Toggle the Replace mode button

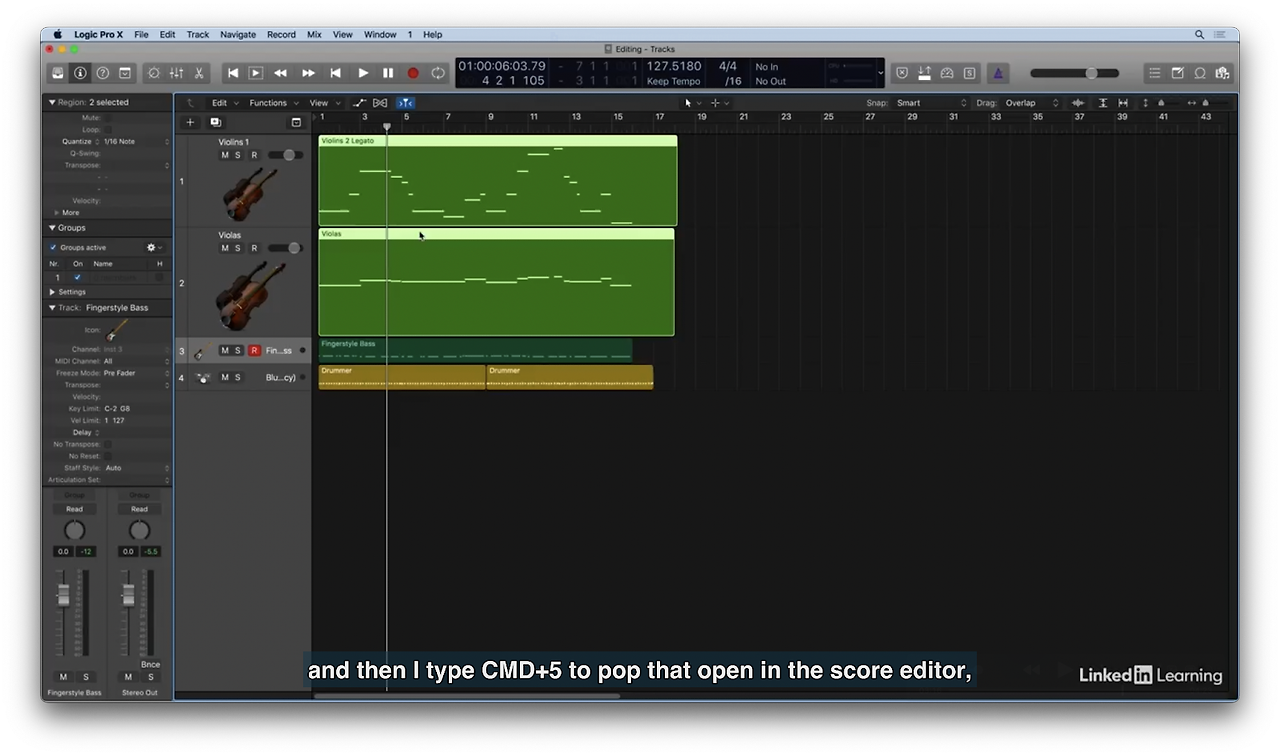pos(902,73)
